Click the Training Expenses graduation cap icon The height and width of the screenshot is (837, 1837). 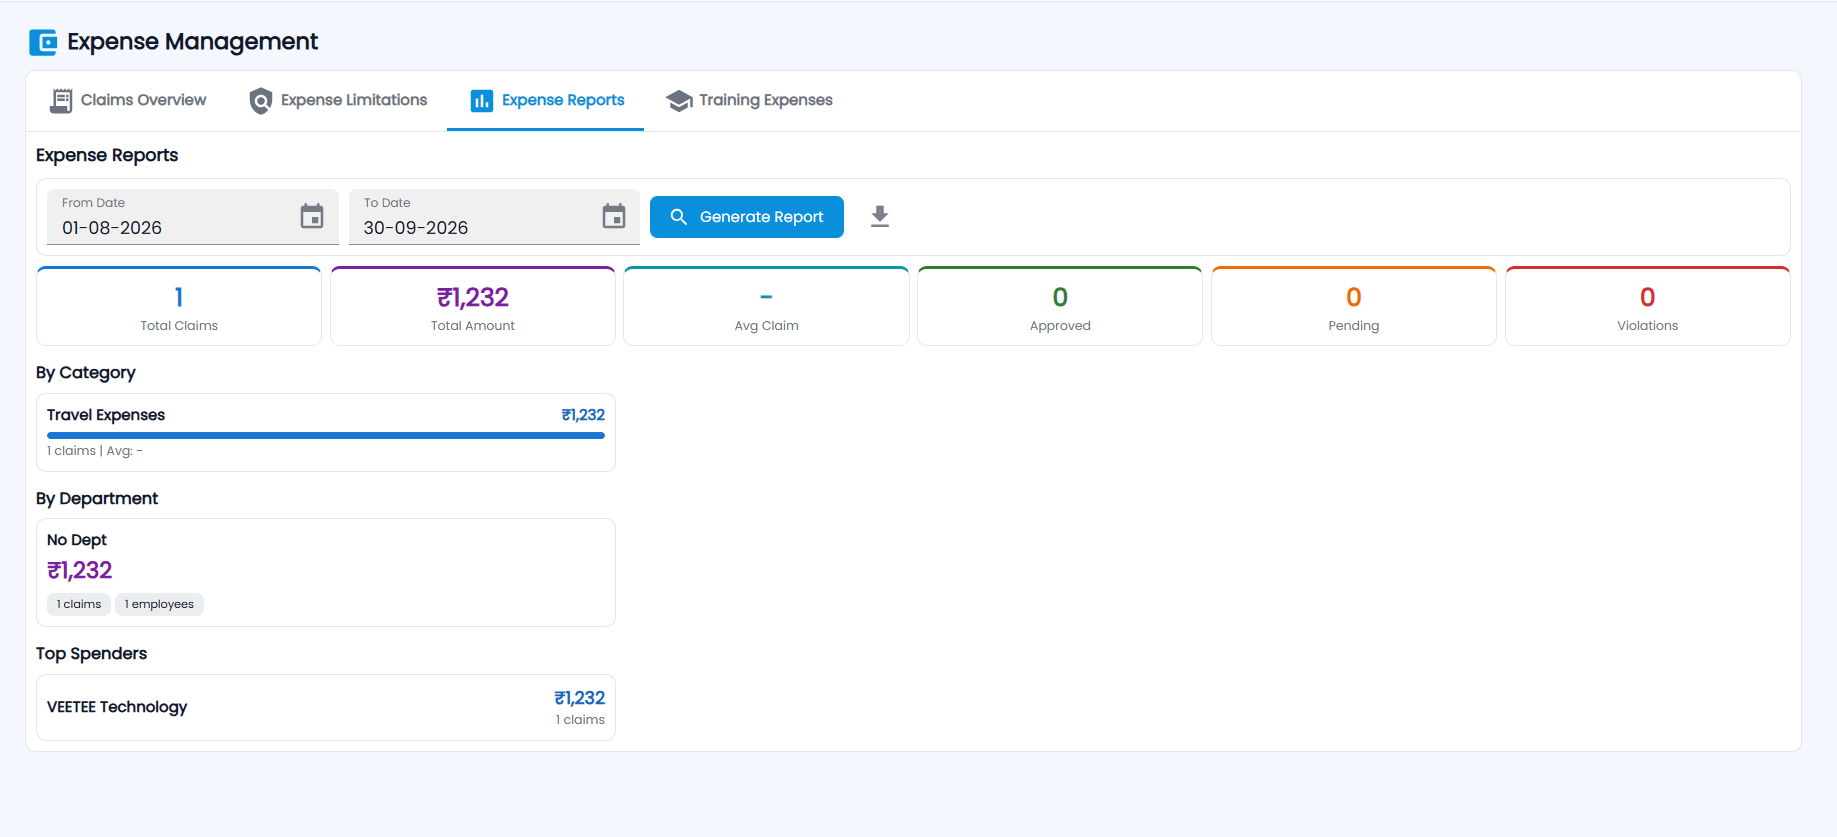point(679,100)
